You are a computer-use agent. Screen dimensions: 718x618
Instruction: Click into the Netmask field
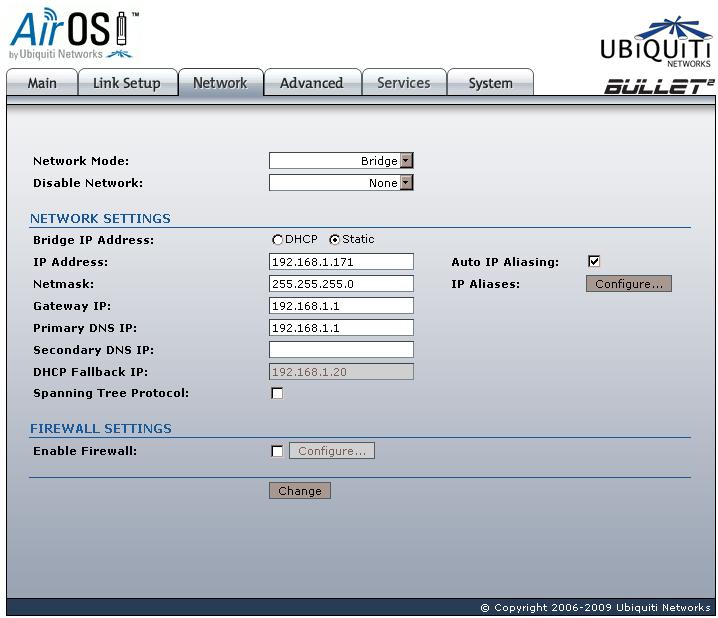tap(341, 284)
